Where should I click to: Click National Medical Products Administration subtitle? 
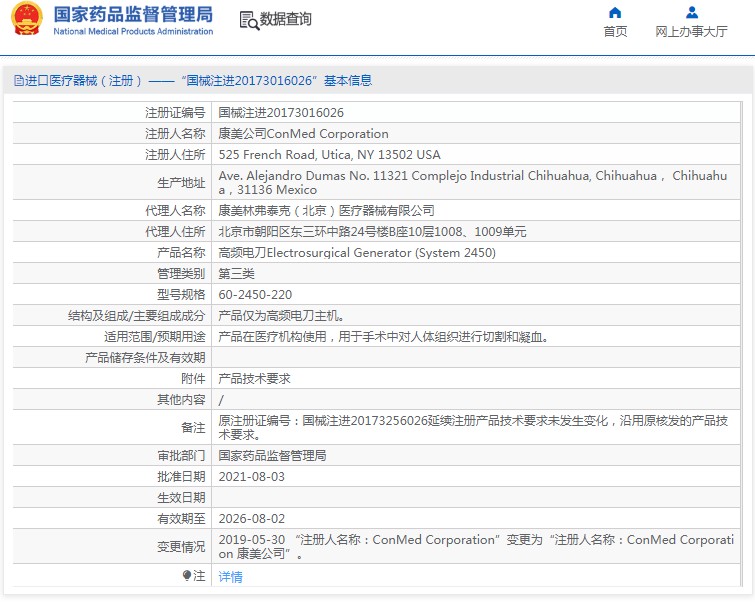(x=133, y=31)
